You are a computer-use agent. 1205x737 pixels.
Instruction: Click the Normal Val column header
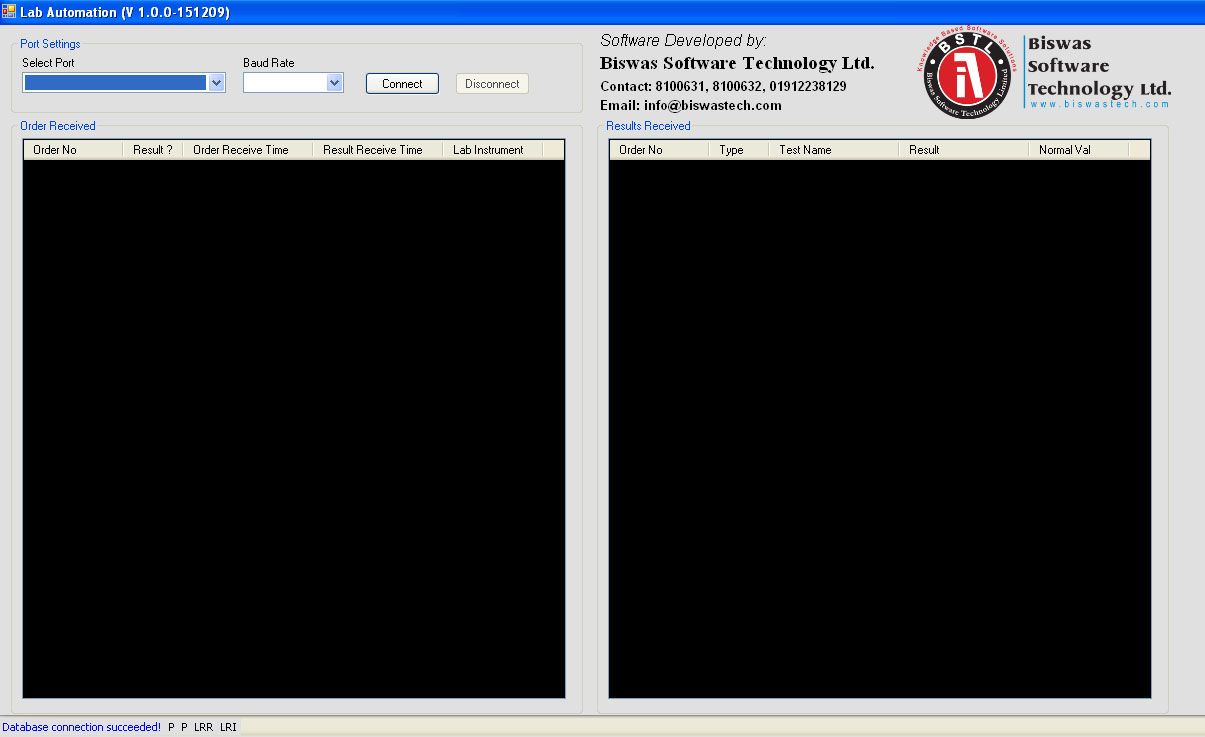click(x=1079, y=150)
